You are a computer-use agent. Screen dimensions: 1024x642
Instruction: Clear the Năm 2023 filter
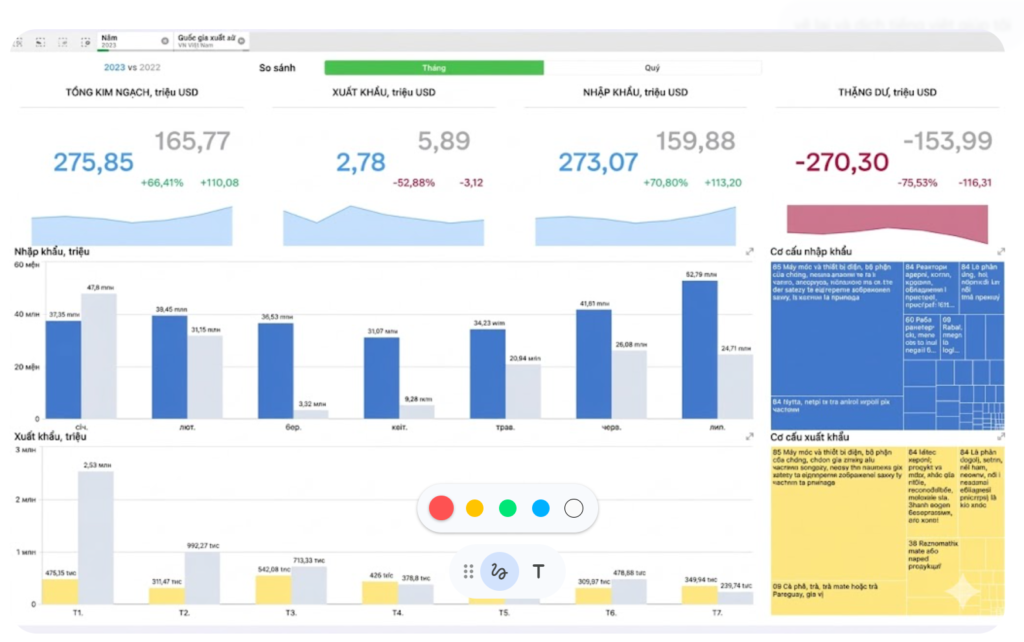[165, 40]
